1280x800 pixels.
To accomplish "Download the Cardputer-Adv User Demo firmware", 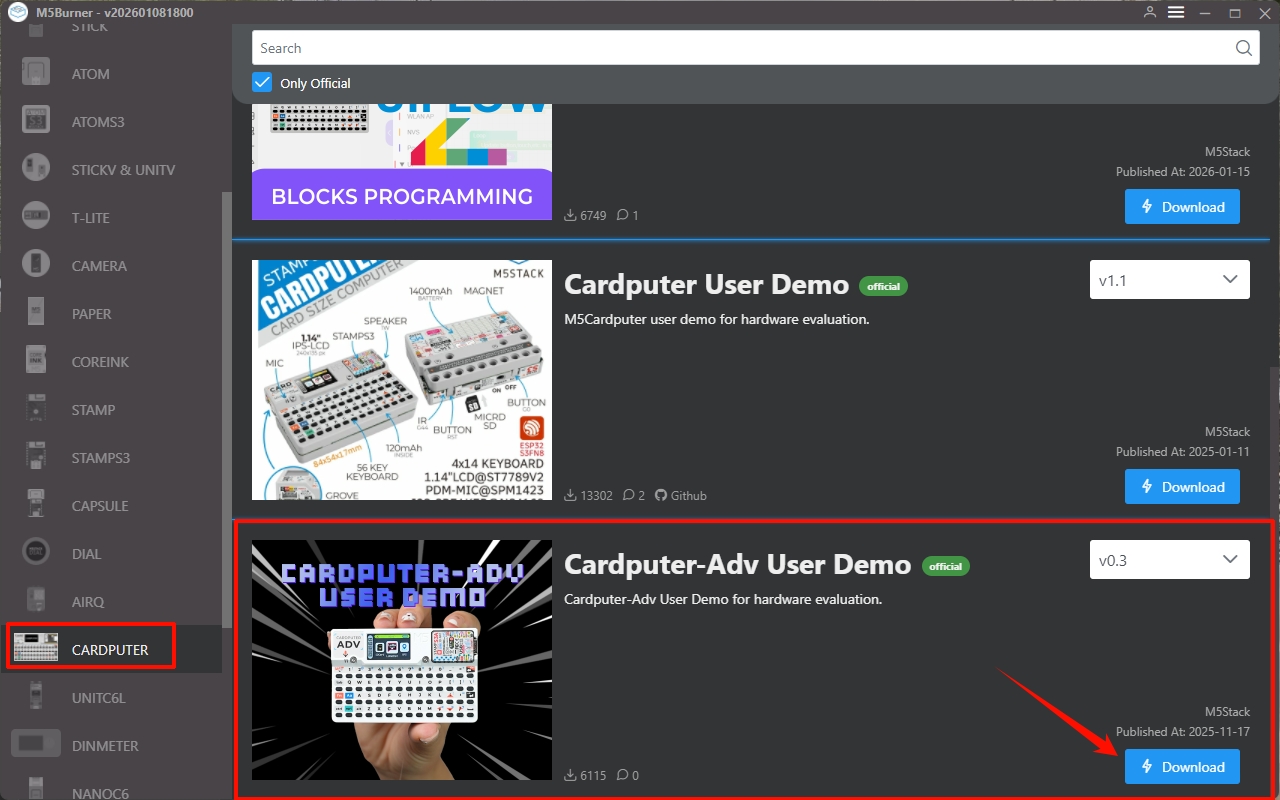I will [x=1182, y=767].
